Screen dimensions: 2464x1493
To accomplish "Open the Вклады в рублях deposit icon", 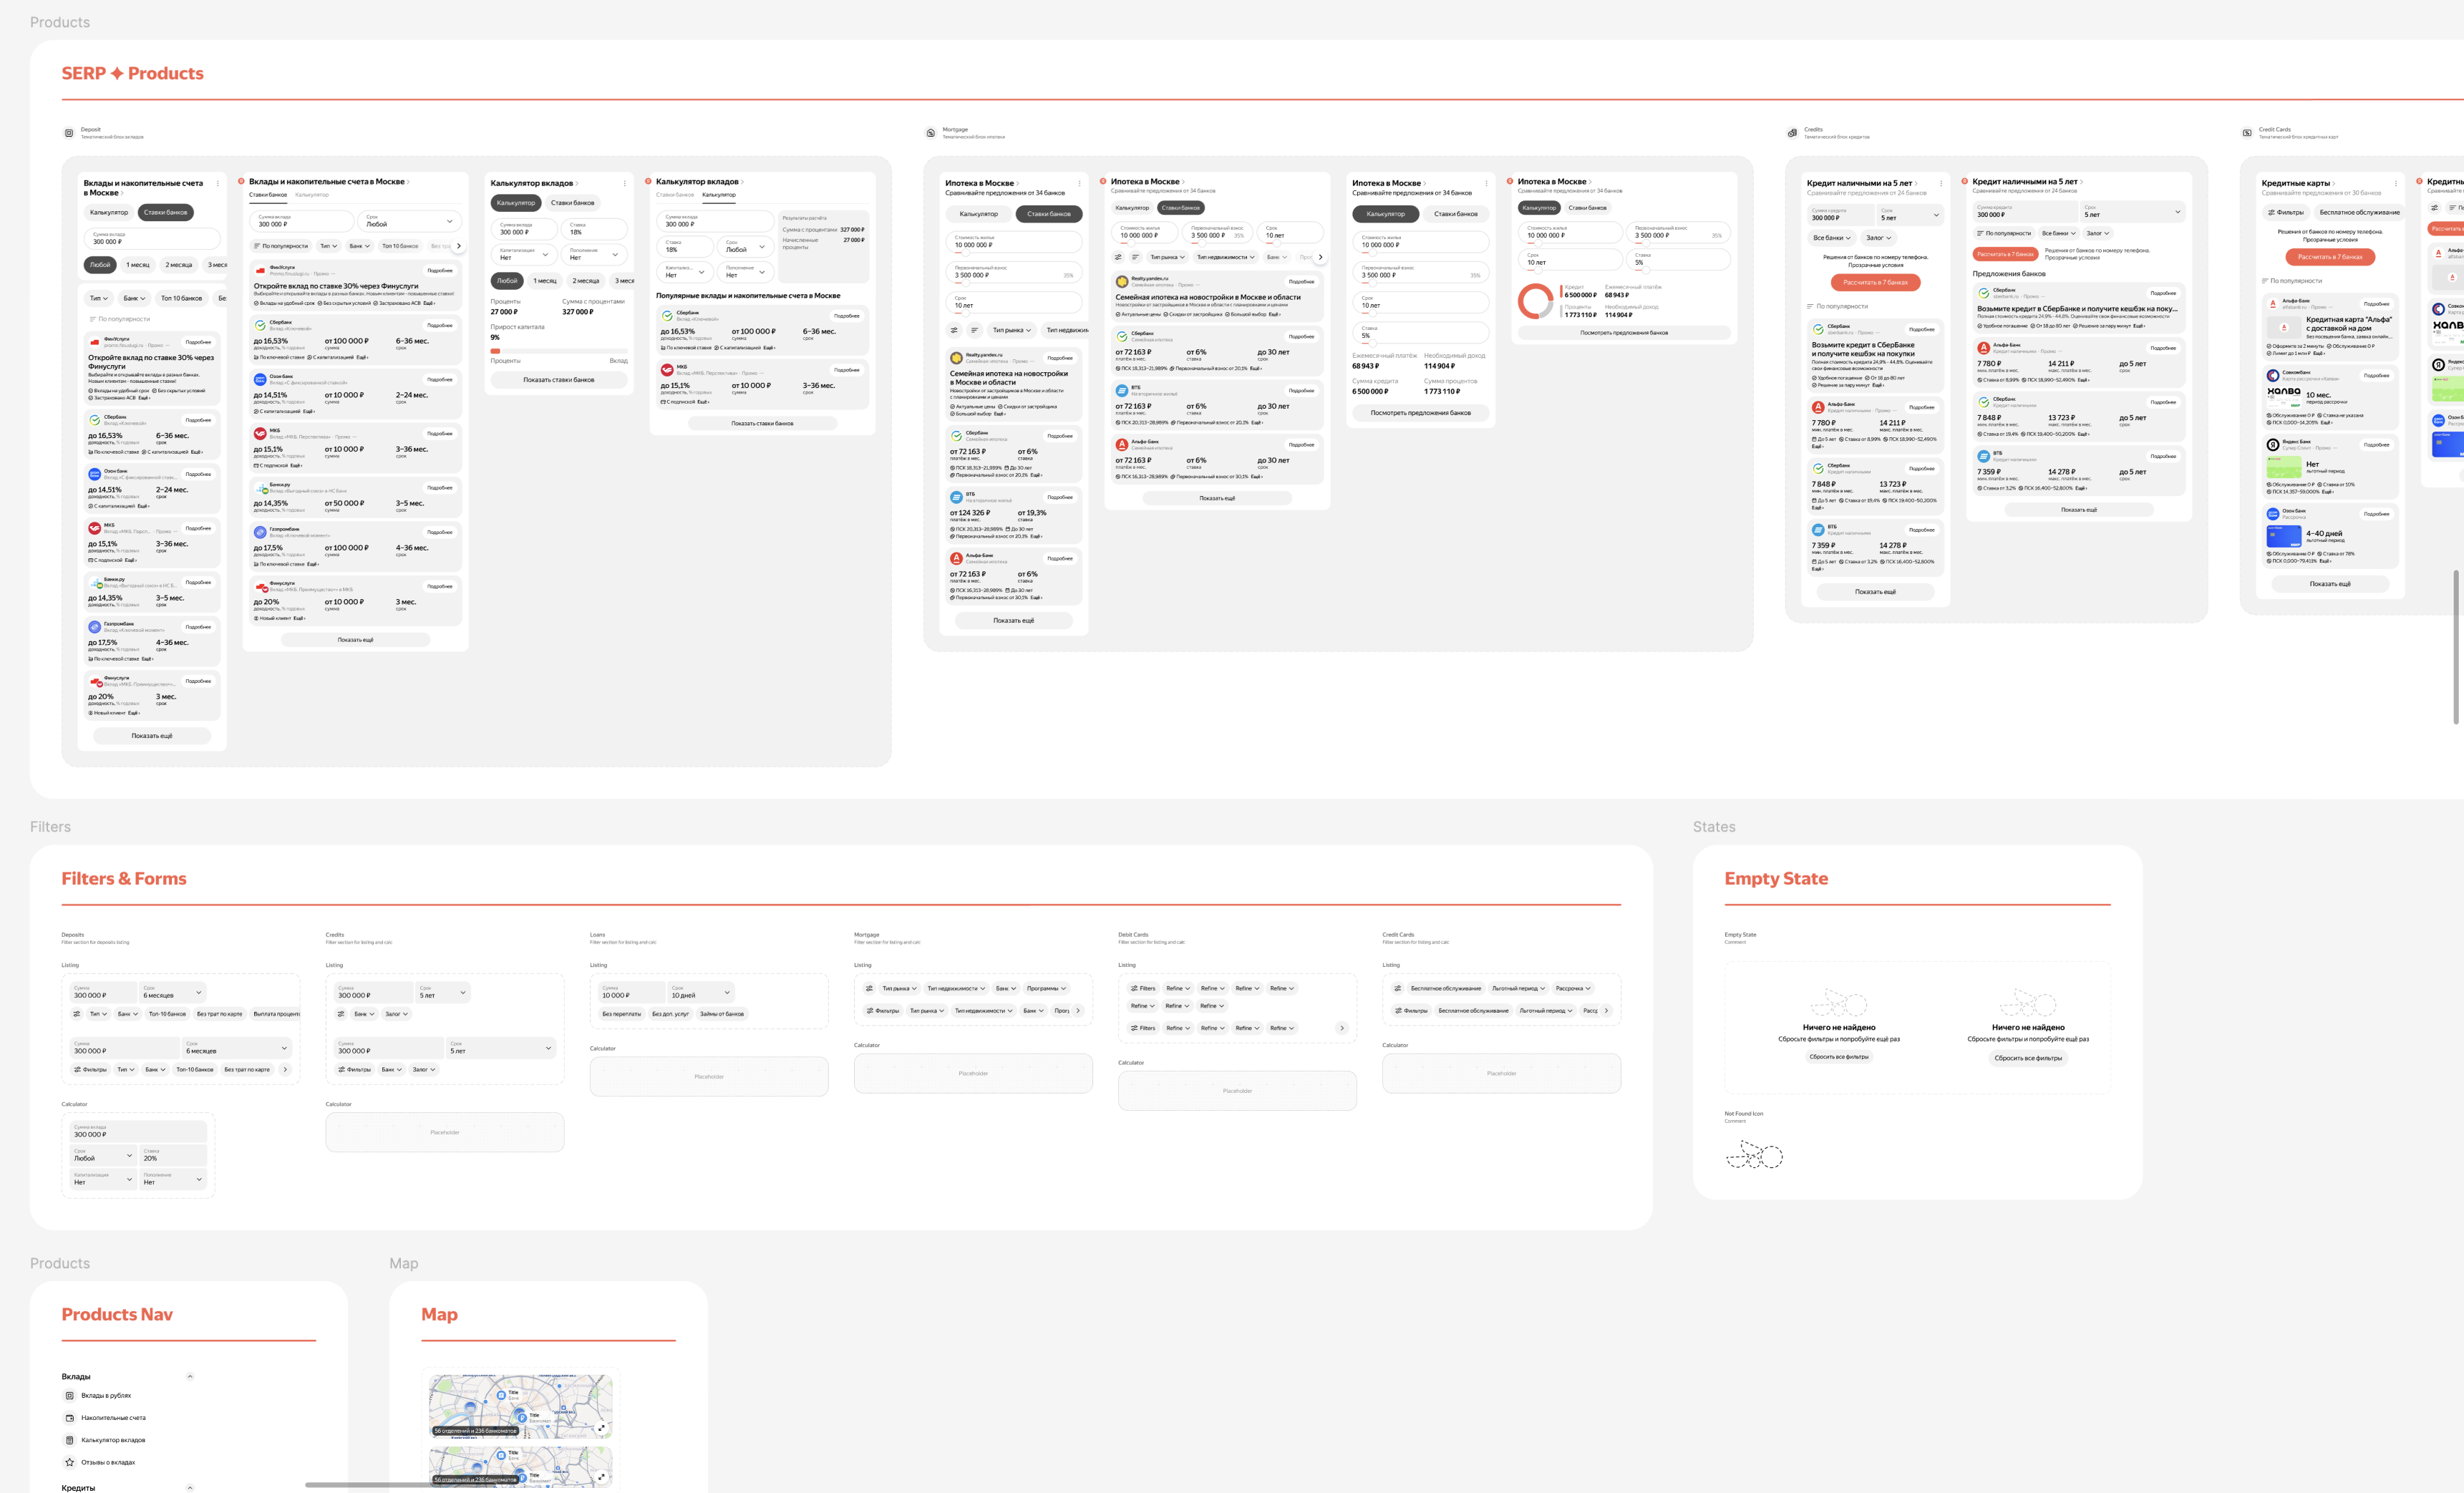I will [x=70, y=1397].
